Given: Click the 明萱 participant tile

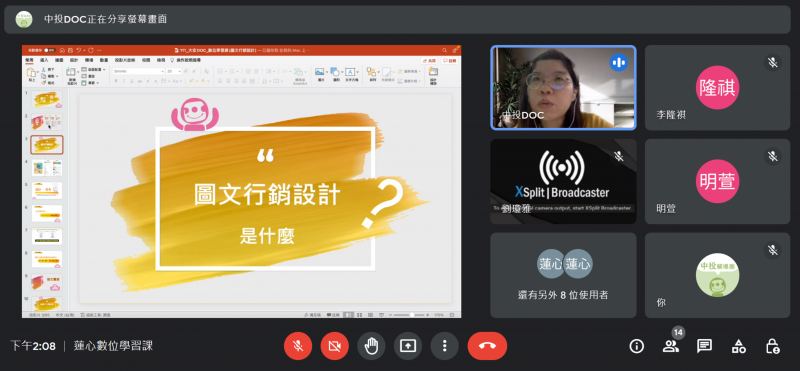Looking at the screenshot, I should point(717,181).
